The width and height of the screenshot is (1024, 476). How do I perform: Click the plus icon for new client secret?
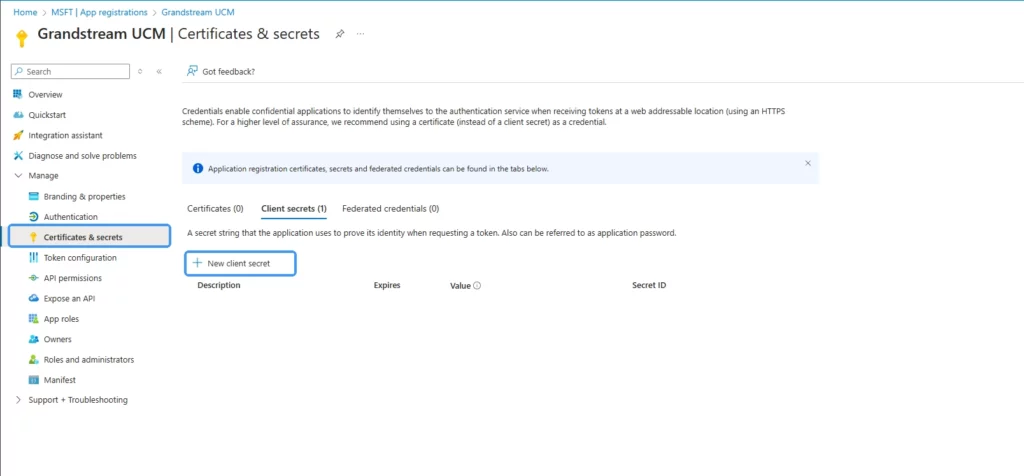197,263
